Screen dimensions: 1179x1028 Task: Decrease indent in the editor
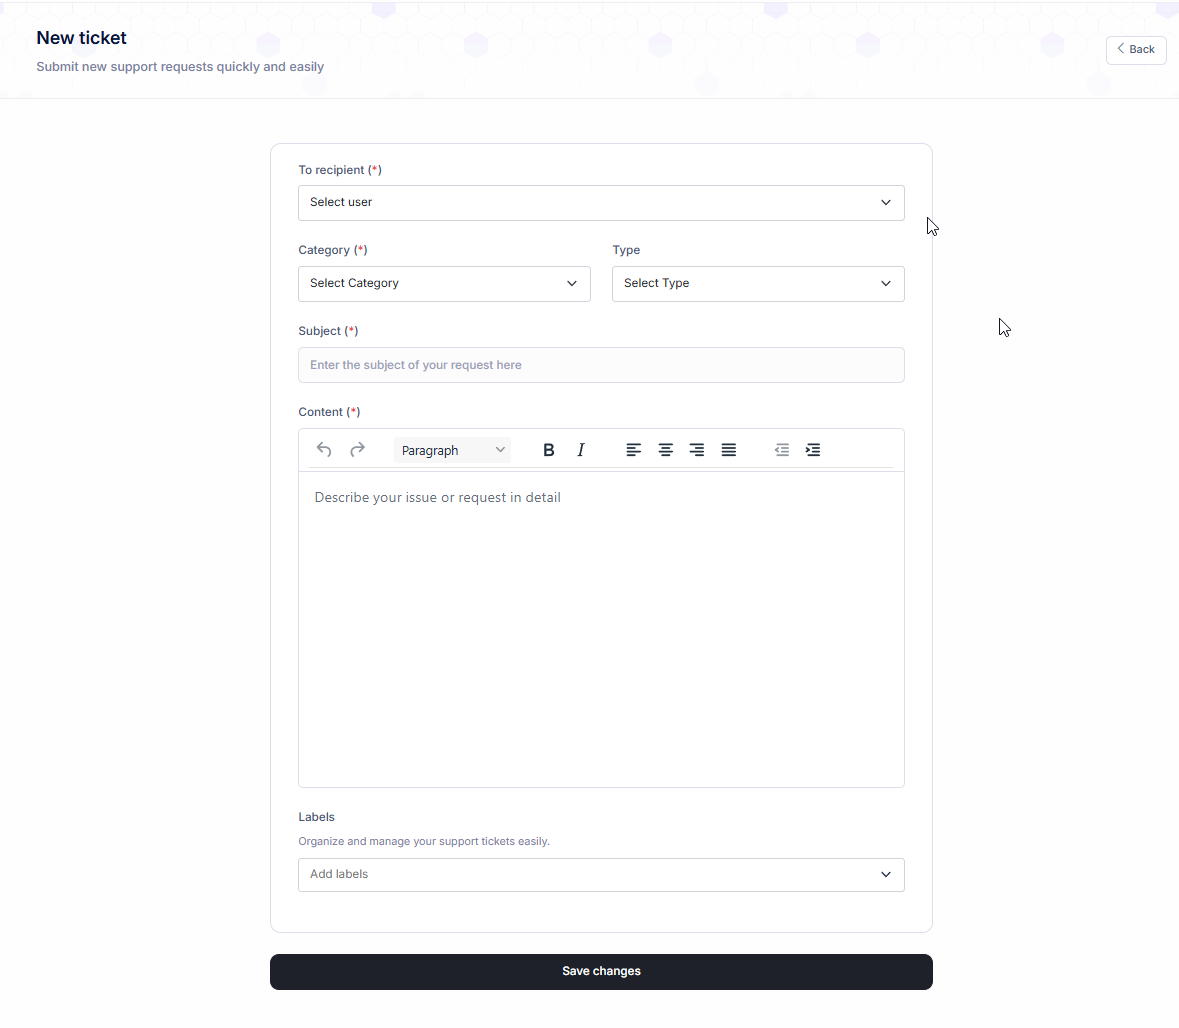[782, 450]
